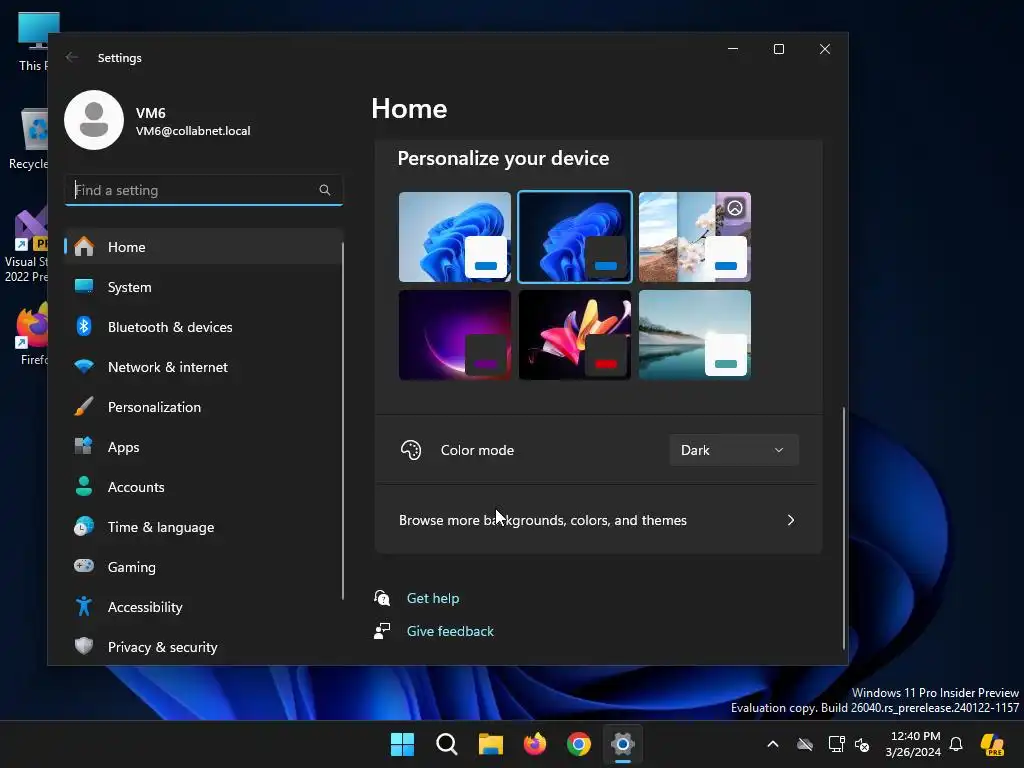Open File Explorer from the taskbar
1024x768 pixels.
(x=490, y=744)
